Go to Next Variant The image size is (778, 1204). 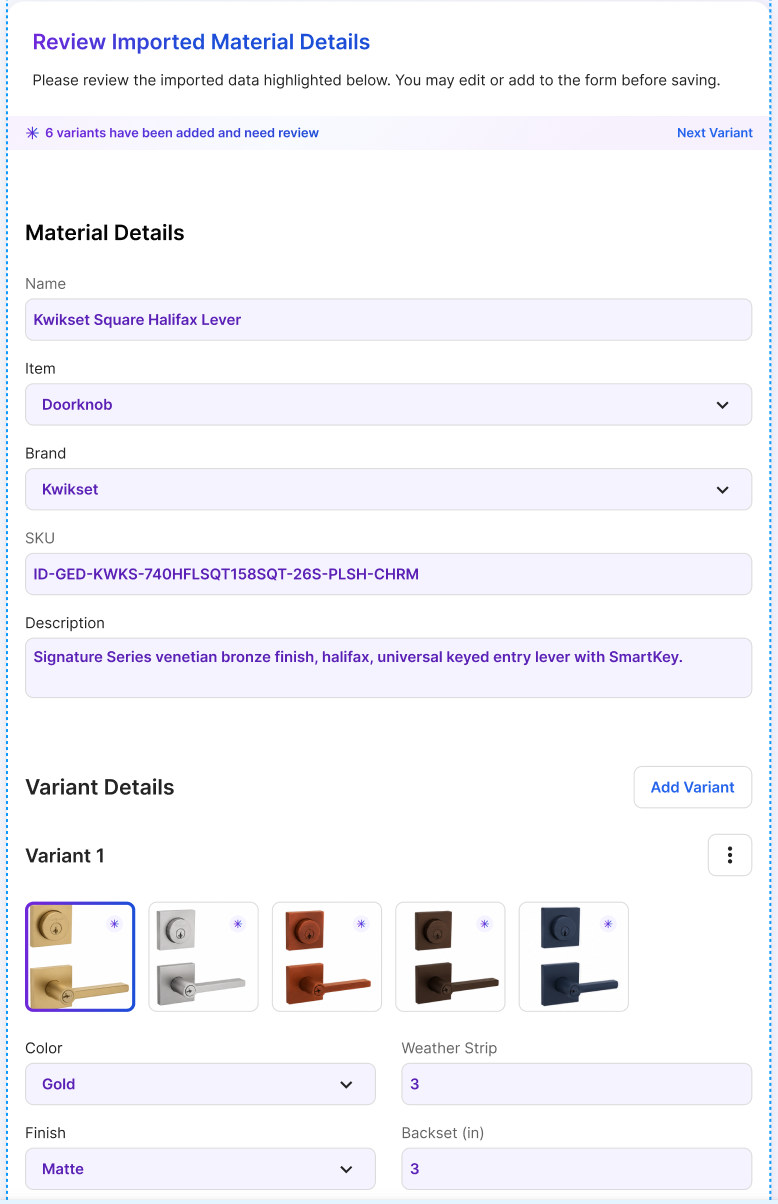[715, 133]
